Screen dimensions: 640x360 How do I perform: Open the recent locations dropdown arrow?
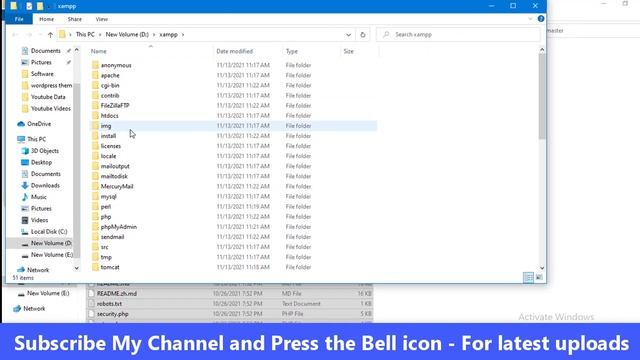(40, 35)
